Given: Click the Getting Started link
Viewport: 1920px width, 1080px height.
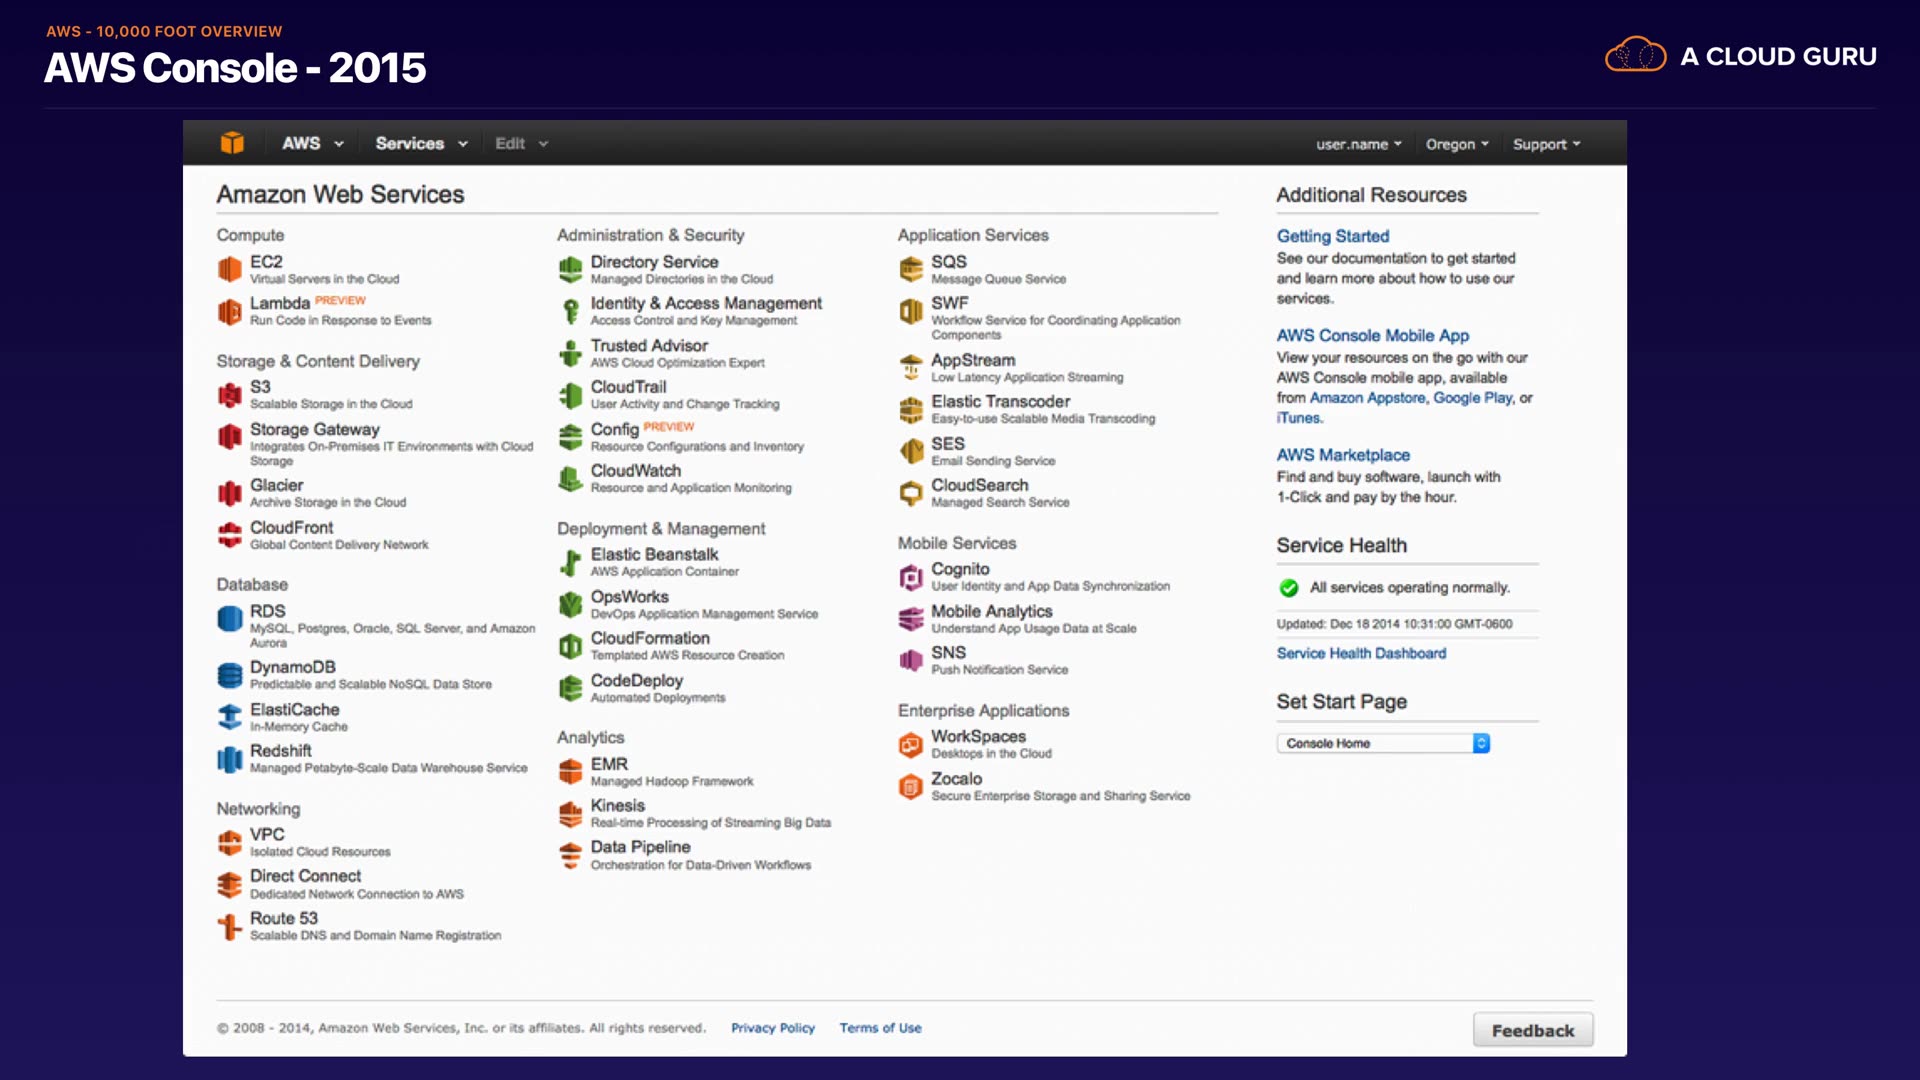Looking at the screenshot, I should coord(1332,236).
